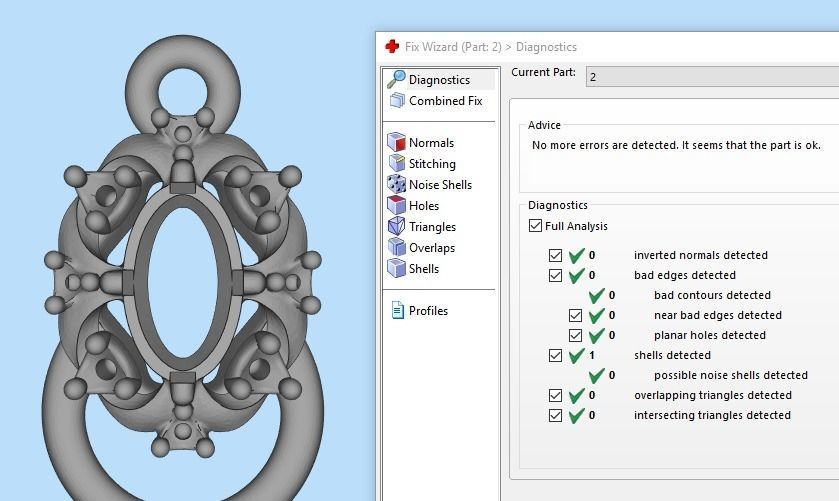This screenshot has height=501, width=839.
Task: Click the red cross Fix Wizard icon
Action: [x=392, y=47]
